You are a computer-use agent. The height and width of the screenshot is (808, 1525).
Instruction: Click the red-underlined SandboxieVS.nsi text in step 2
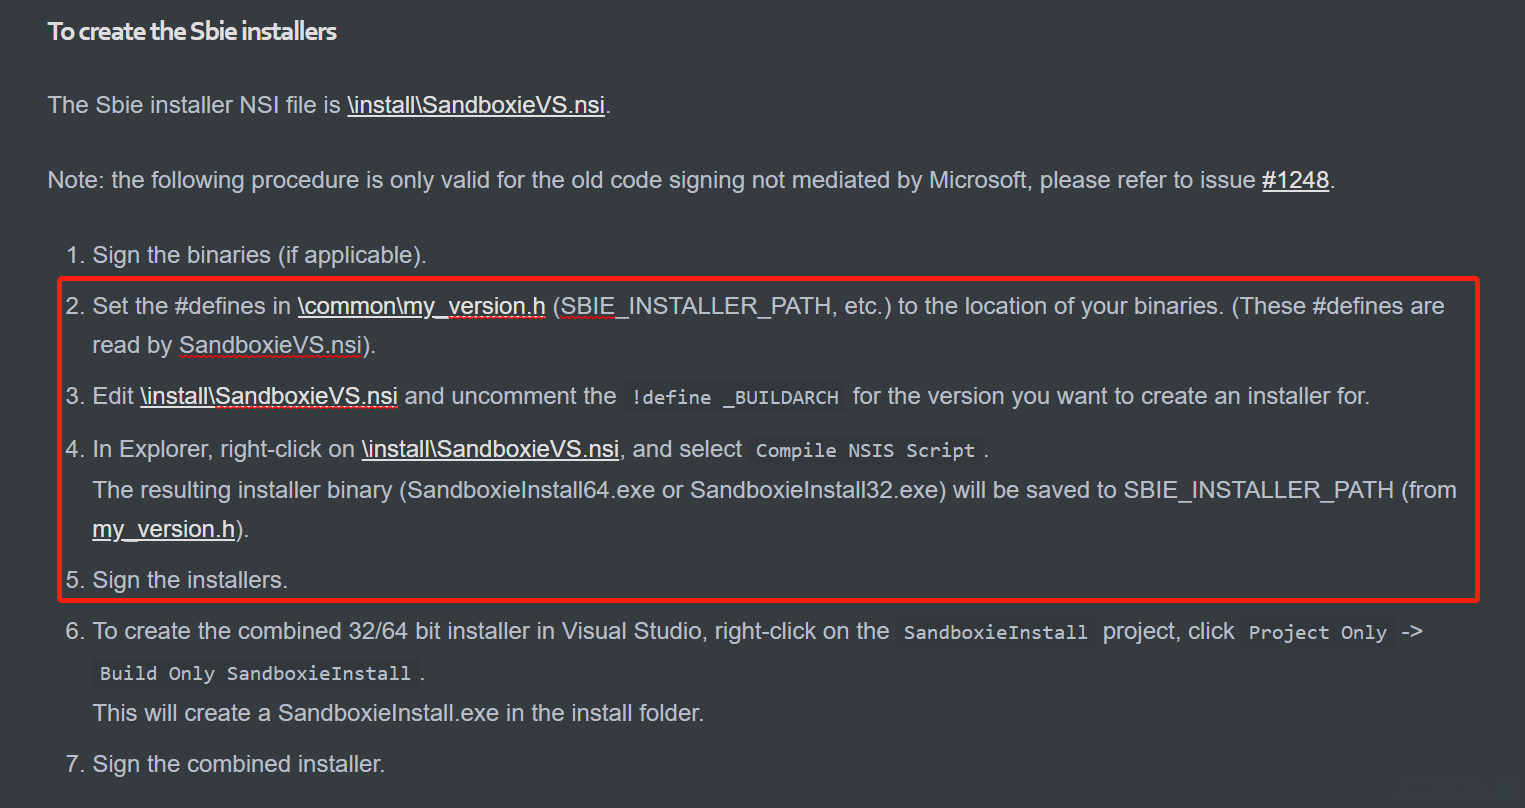(270, 345)
